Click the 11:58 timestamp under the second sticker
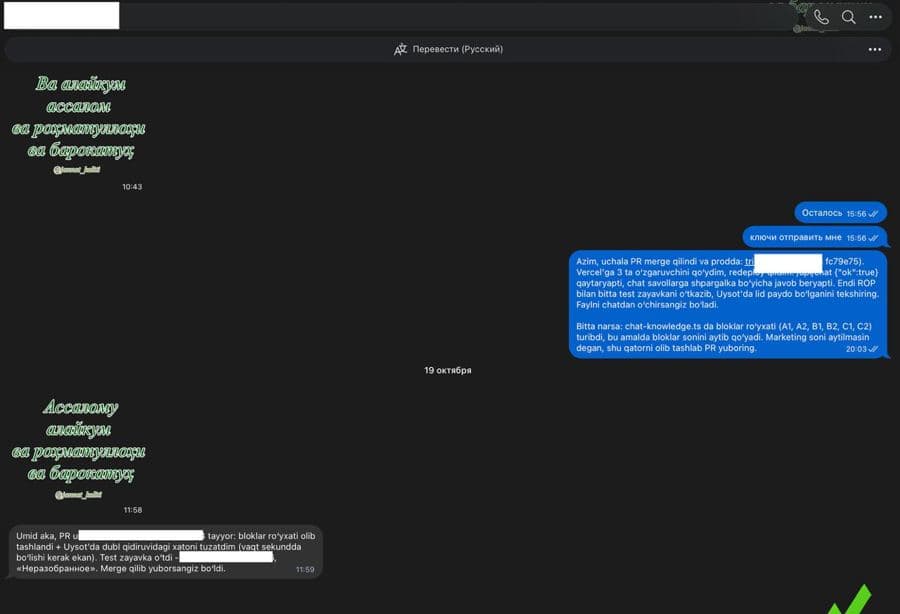The image size is (900, 614). [133, 510]
